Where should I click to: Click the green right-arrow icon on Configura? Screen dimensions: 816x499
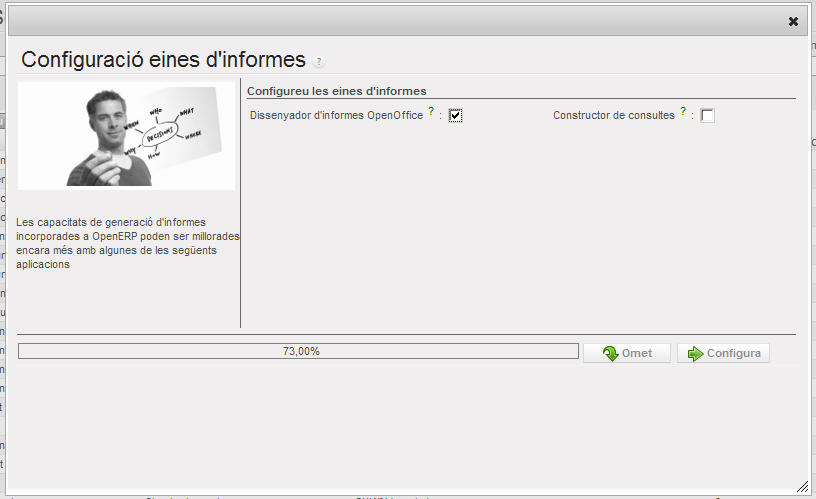coord(696,353)
